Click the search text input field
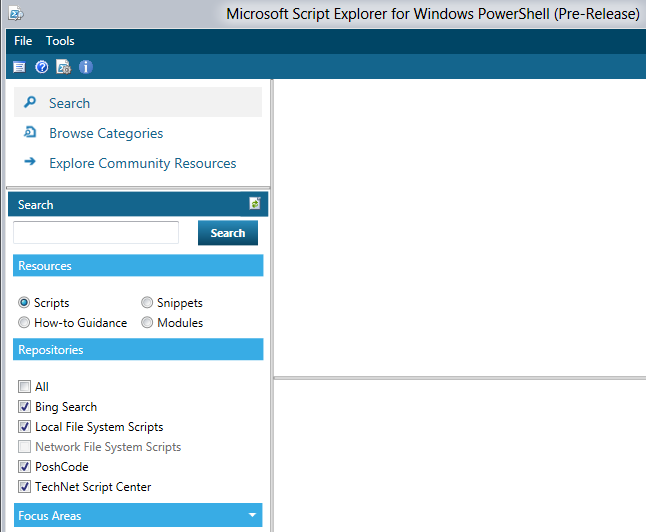 (x=96, y=233)
